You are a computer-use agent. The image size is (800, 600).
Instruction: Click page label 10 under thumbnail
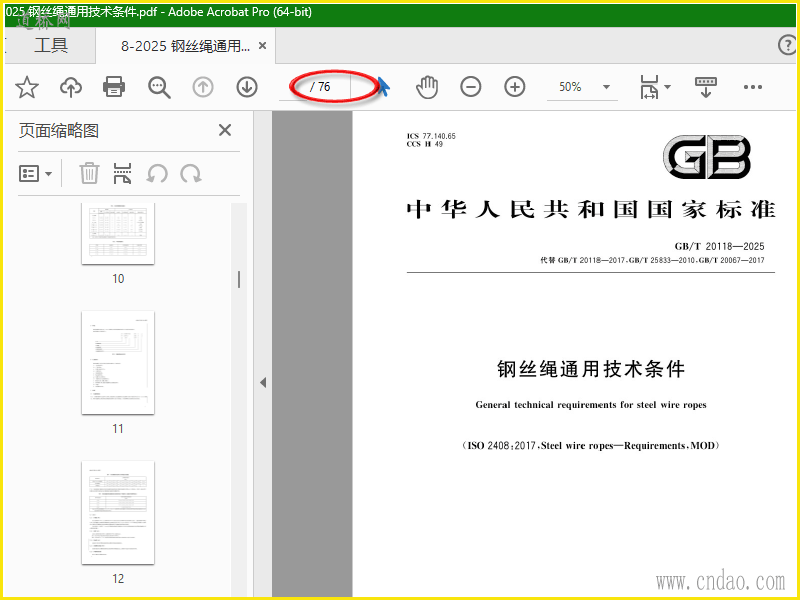point(118,279)
